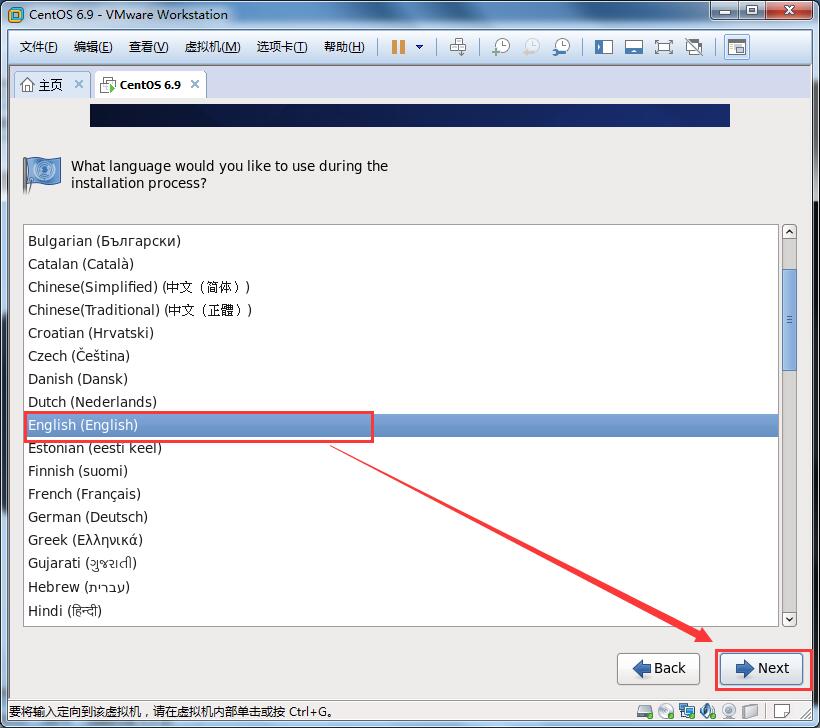Select Danish (Dansk) language
Viewport: 820px width, 728px height.
pos(401,379)
